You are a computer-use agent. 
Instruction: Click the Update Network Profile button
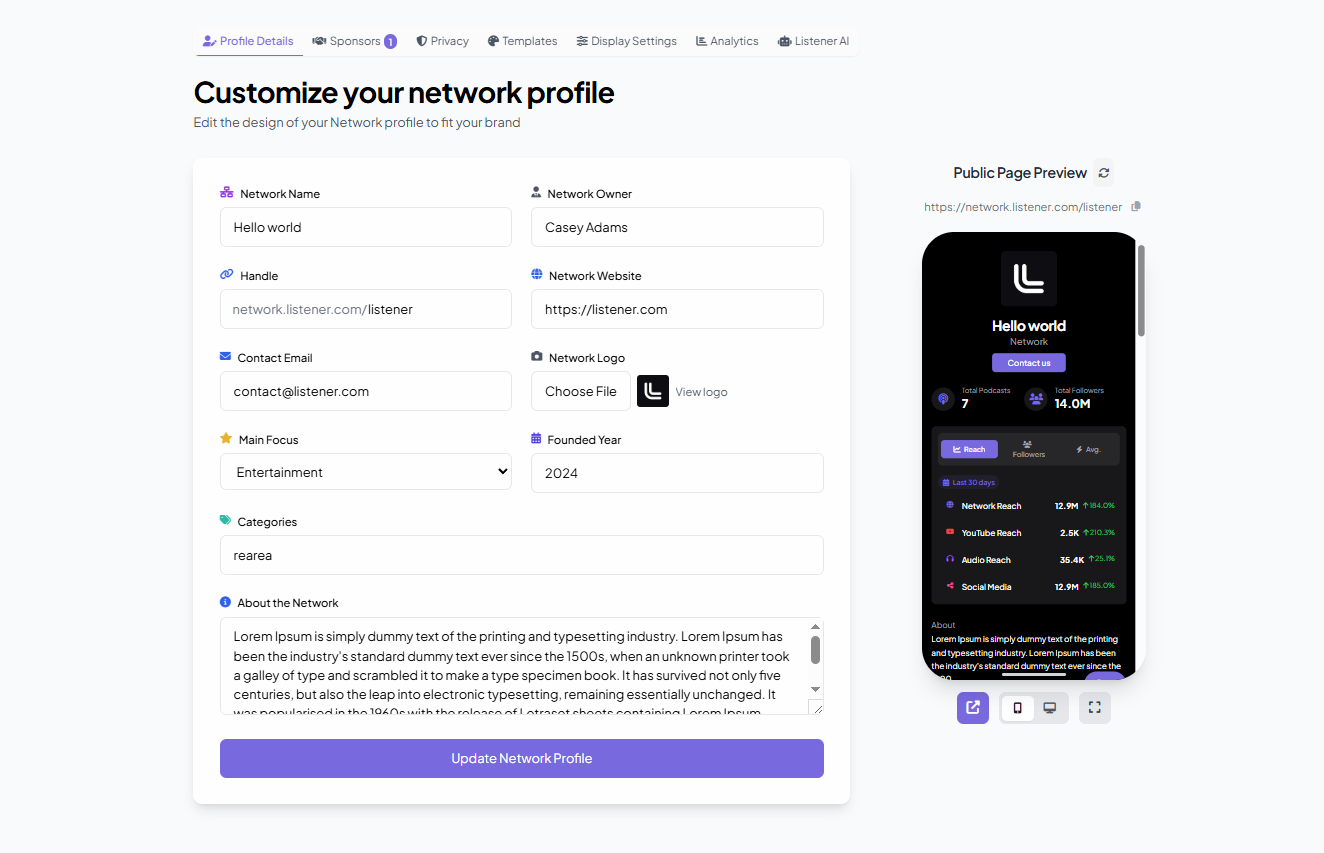521,758
